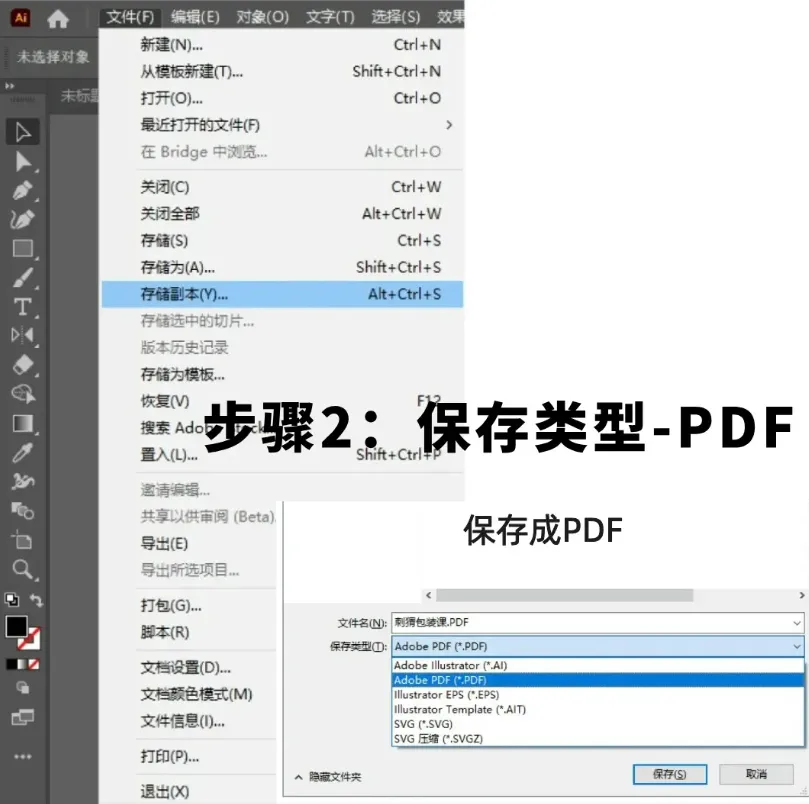Set paint mode to None
The height and width of the screenshot is (804, 809).
pyautogui.click(x=34, y=664)
